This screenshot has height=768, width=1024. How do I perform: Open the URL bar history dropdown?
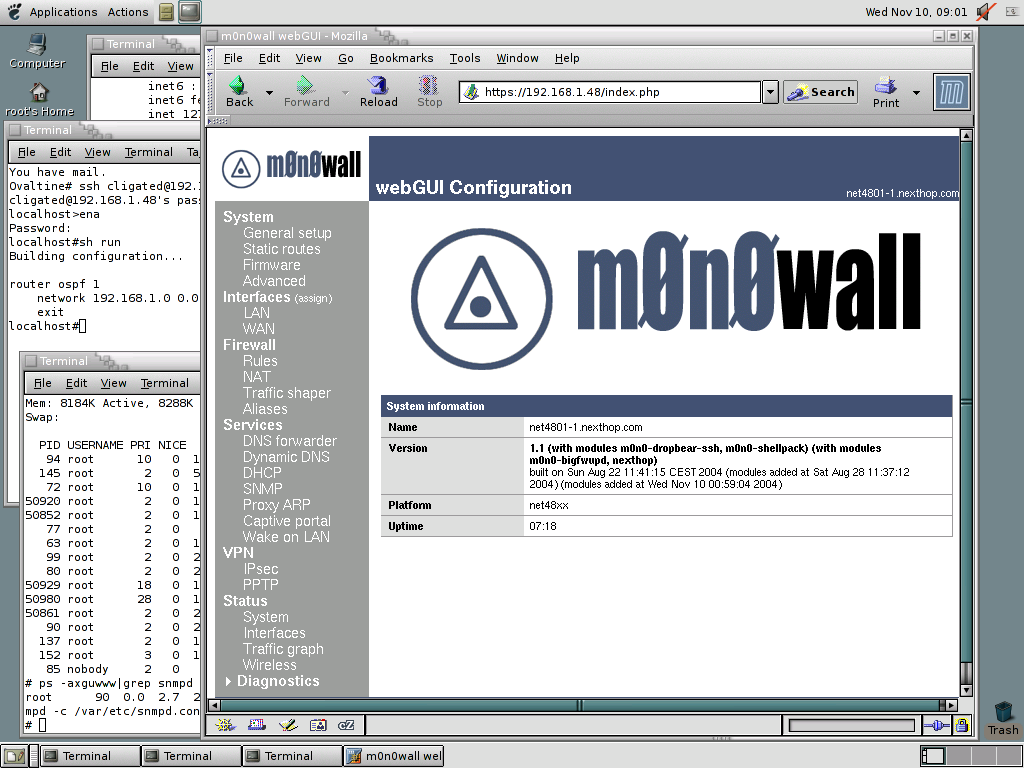pyautogui.click(x=771, y=92)
